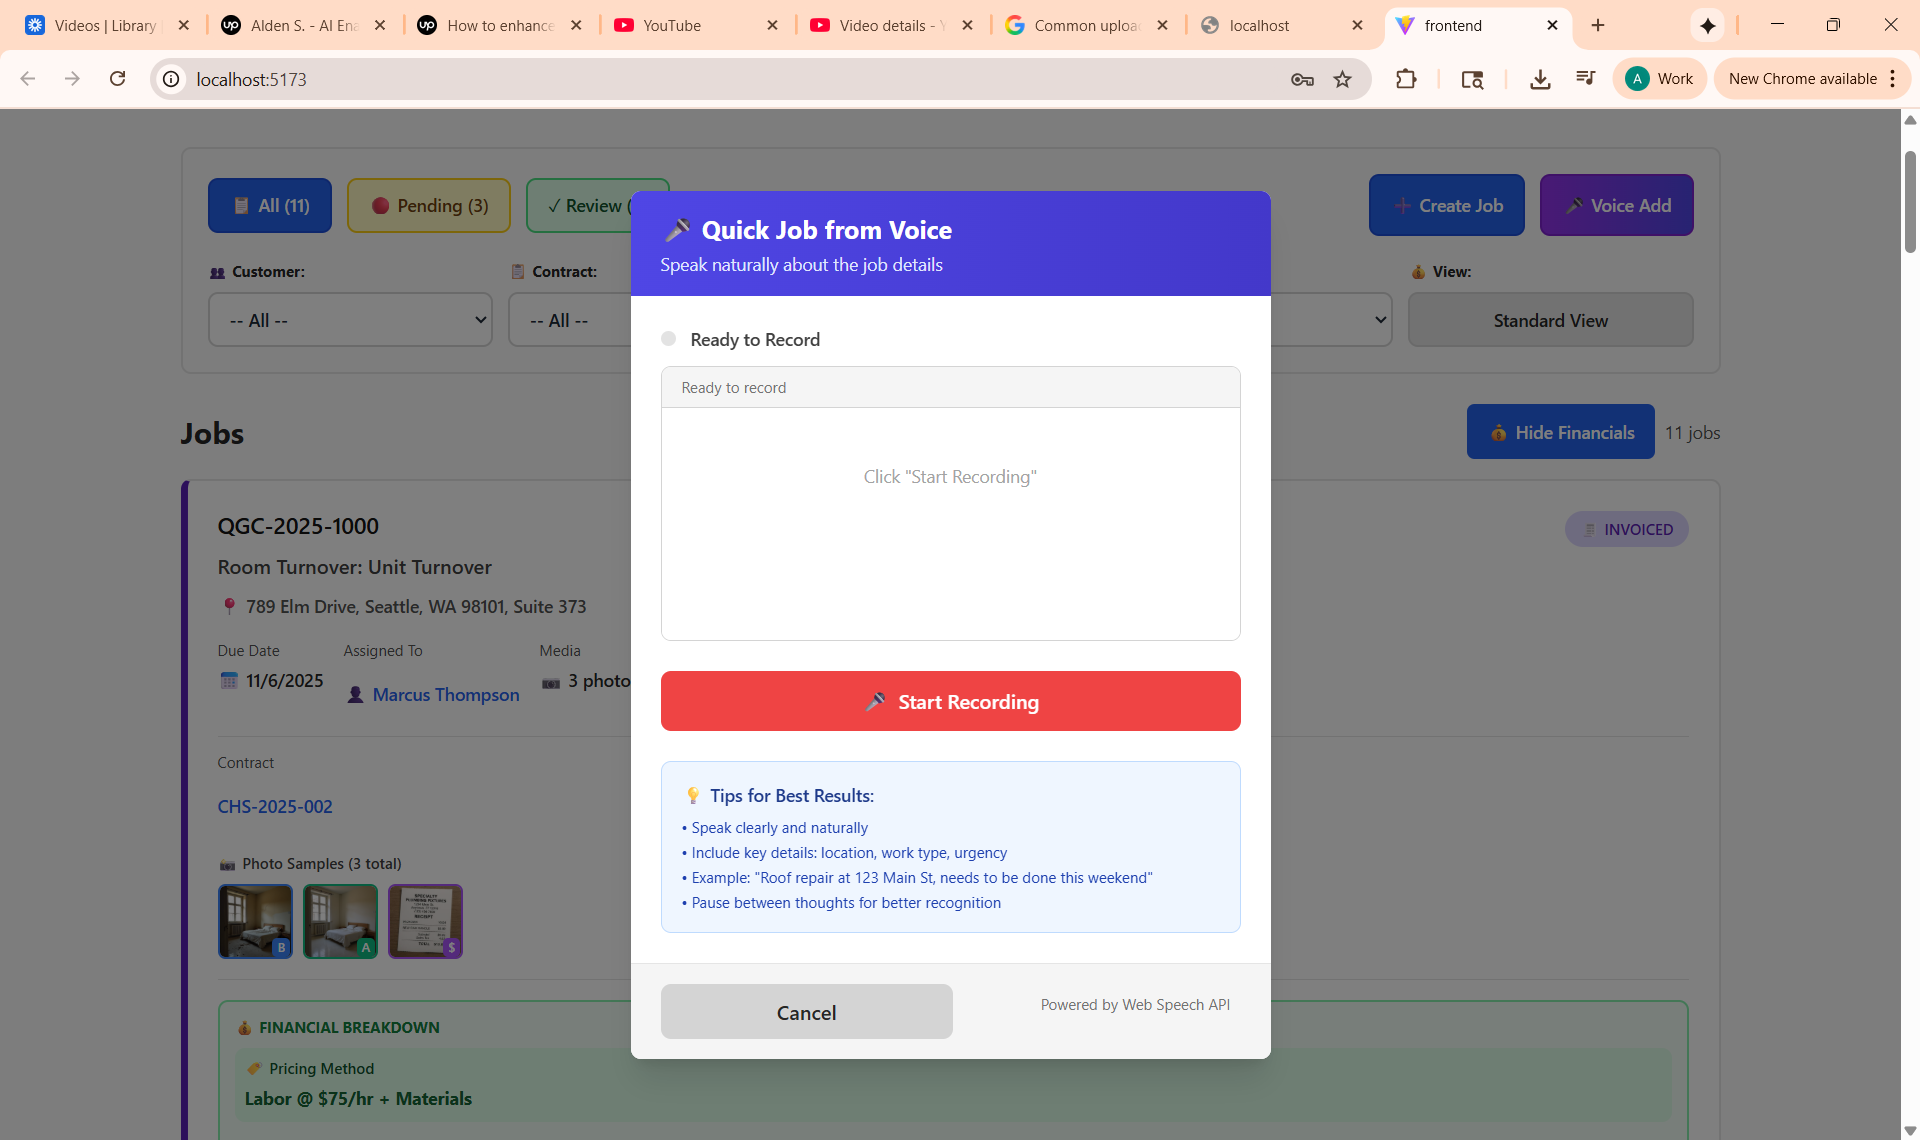The height and width of the screenshot is (1140, 1920).
Task: Click the password manager key icon
Action: (x=1301, y=79)
